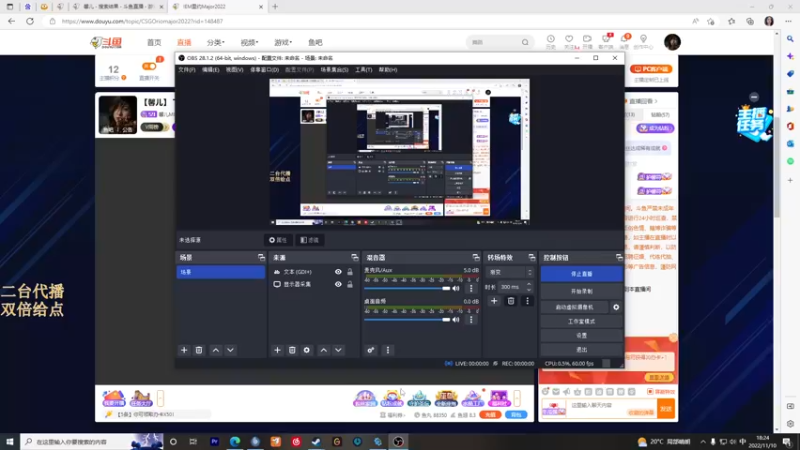This screenshot has height=450, width=800.
Task: Add a scene transition with plus icon
Action: tap(494, 301)
